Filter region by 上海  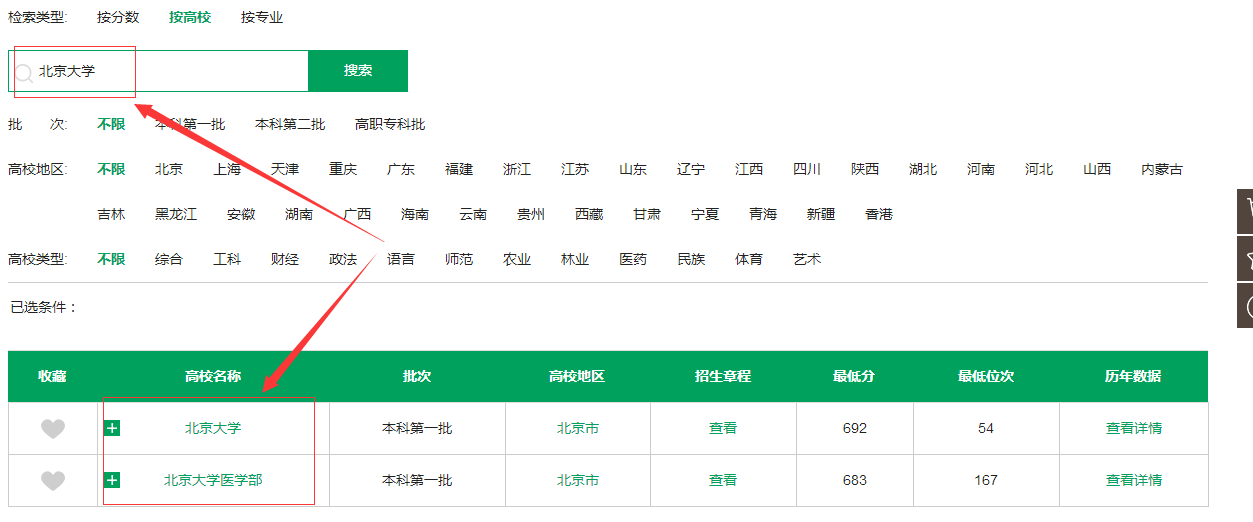point(227,169)
